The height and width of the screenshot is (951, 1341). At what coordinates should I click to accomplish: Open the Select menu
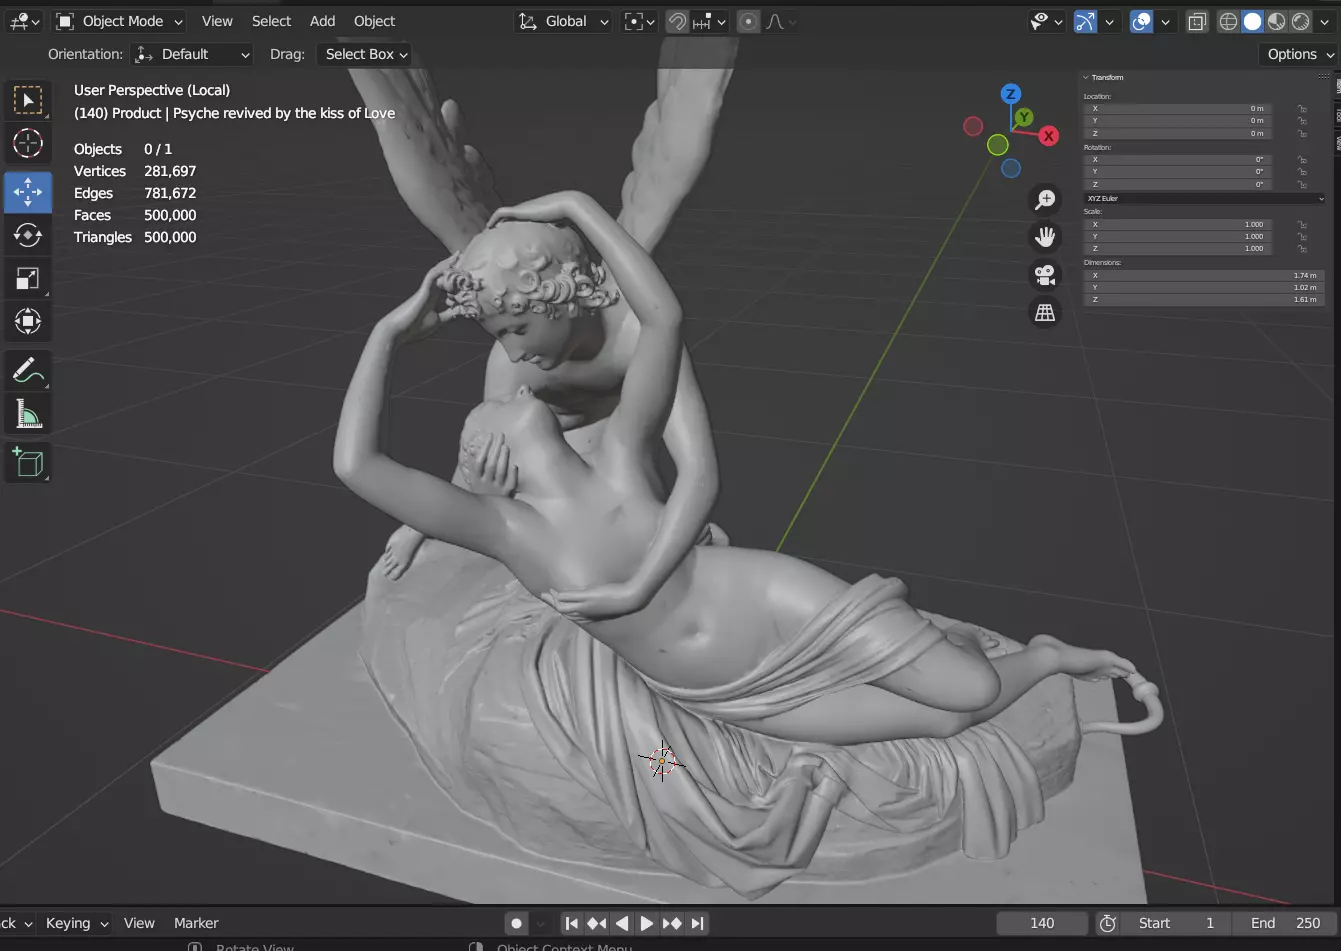(271, 21)
